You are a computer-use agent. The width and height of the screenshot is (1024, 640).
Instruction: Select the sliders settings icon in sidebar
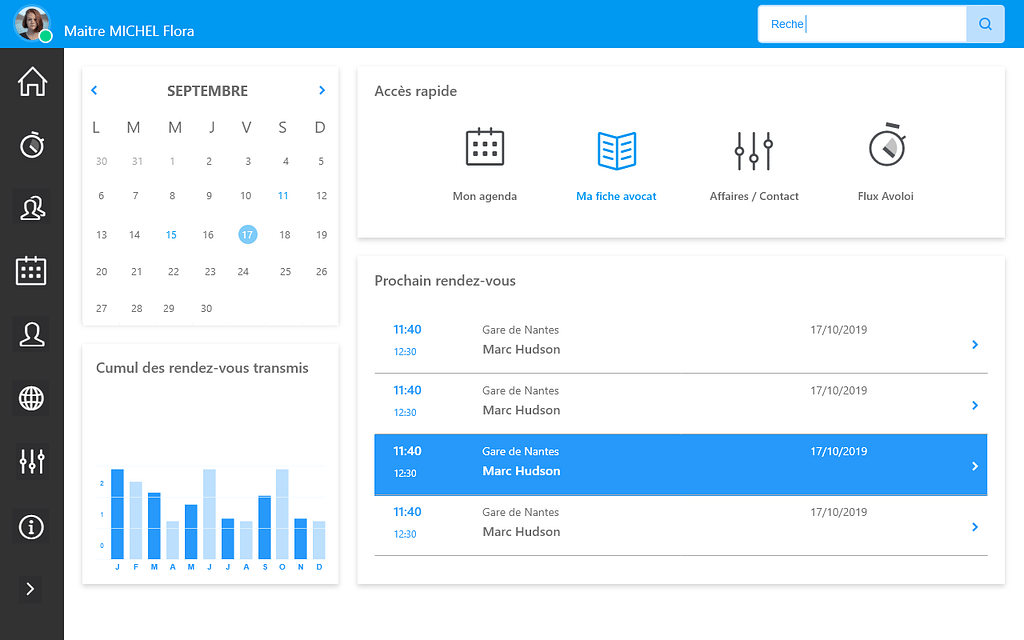pyautogui.click(x=32, y=461)
